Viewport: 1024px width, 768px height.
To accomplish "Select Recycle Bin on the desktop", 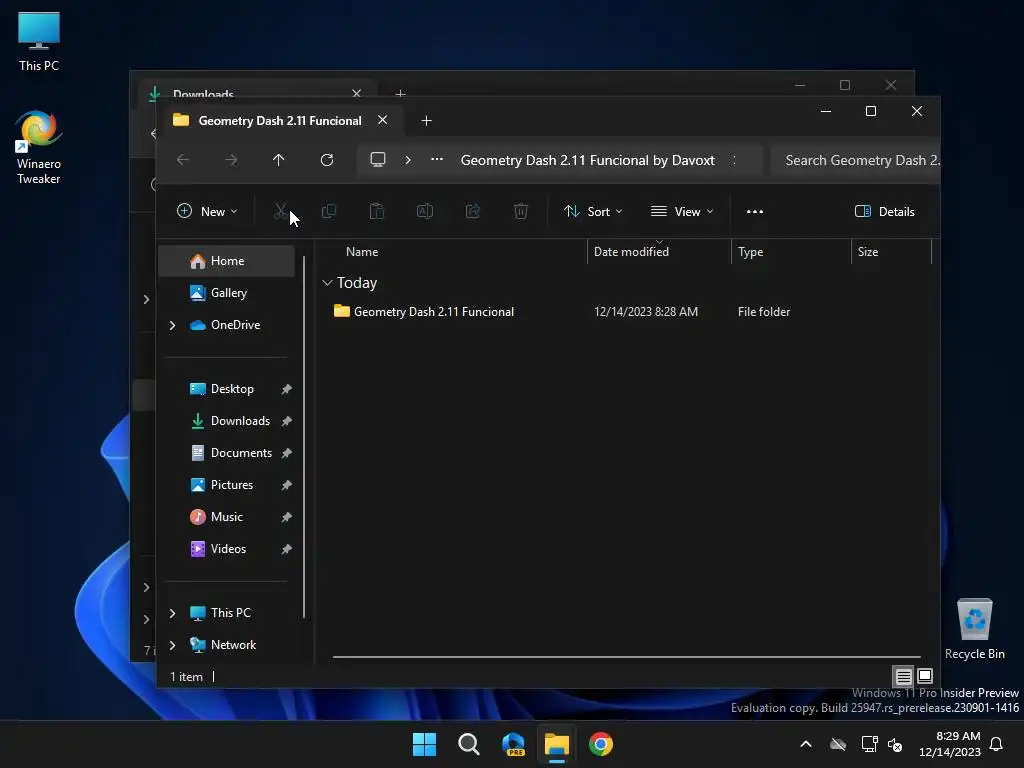I will tap(974, 629).
